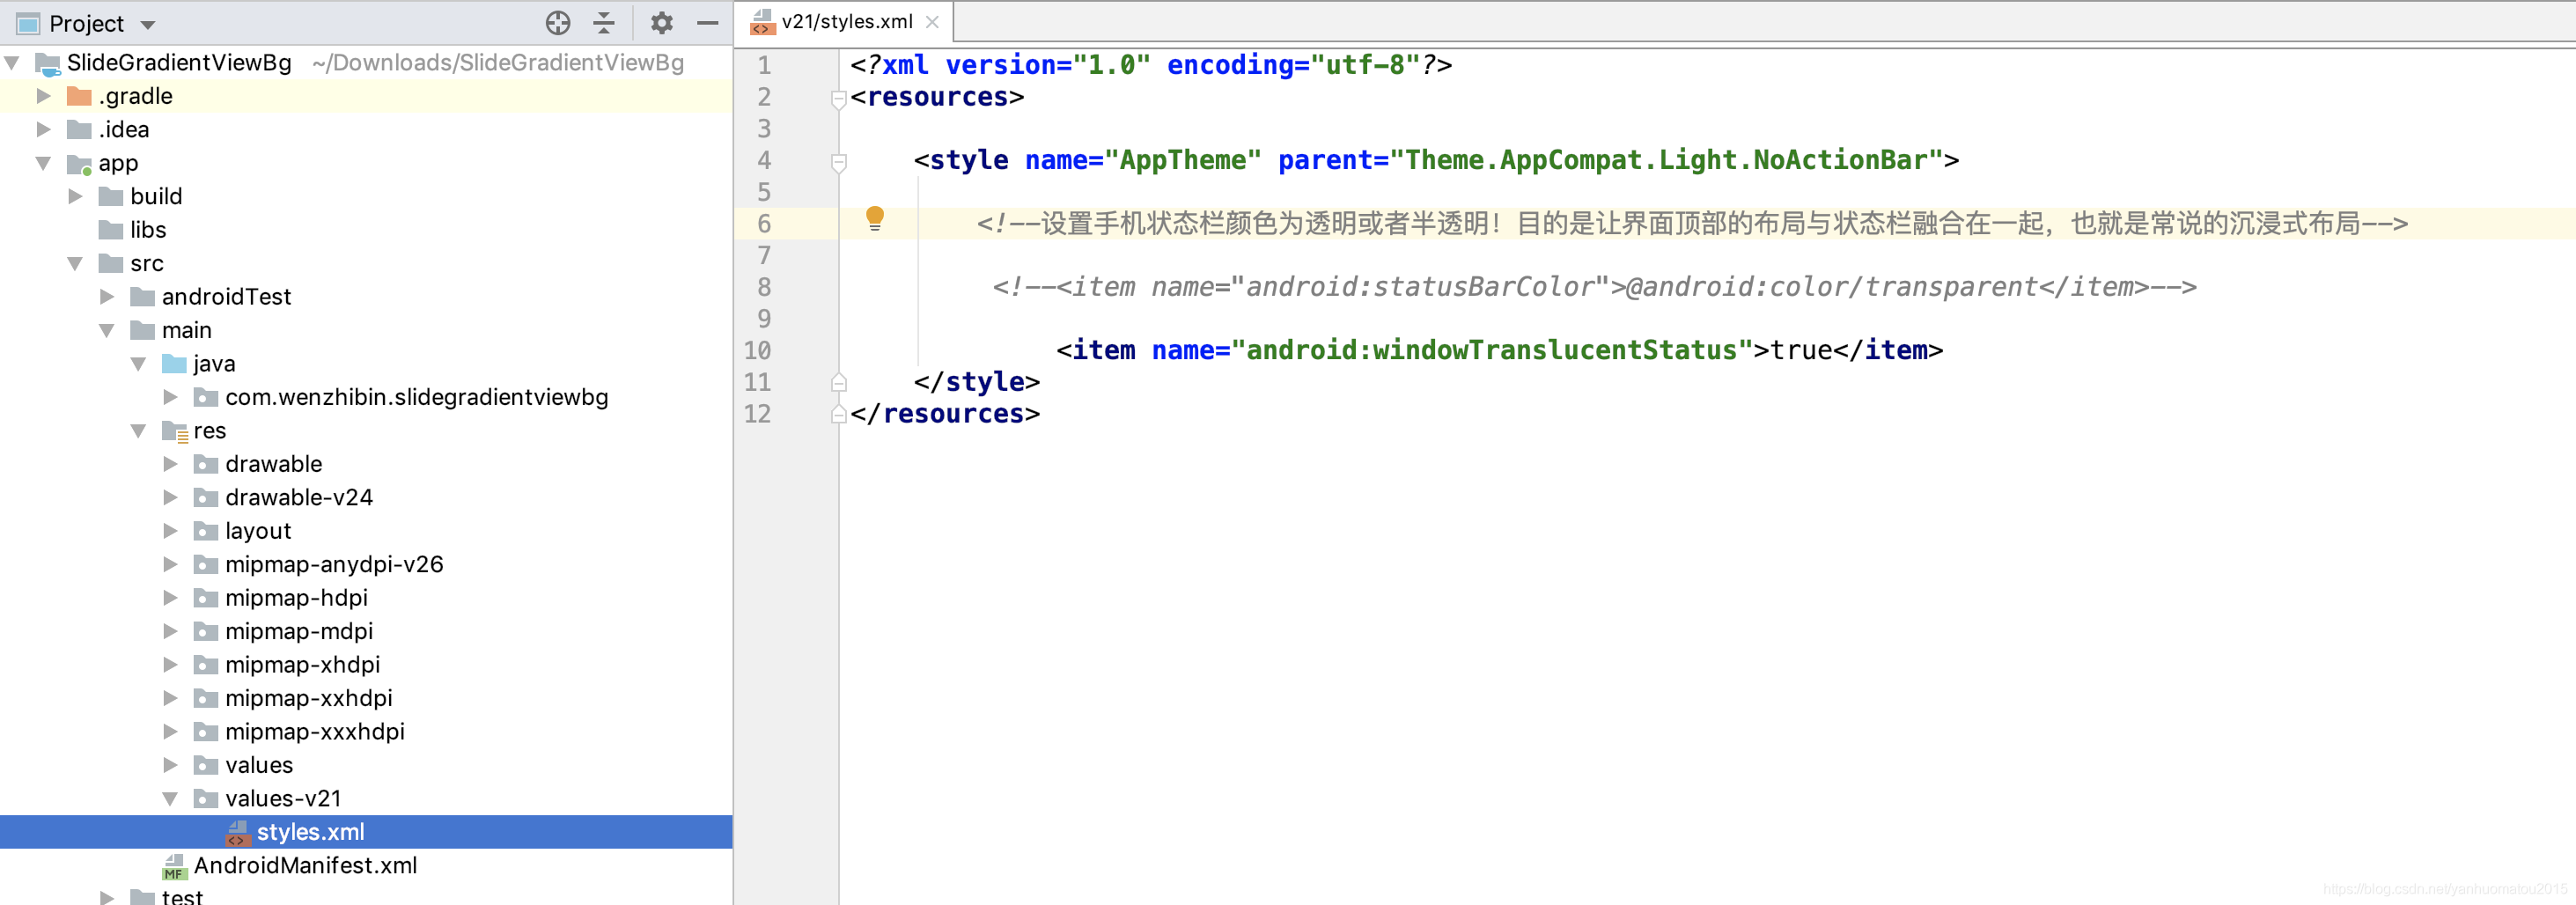The image size is (2576, 905).
Task: Select the drawable-v24 folder
Action: (298, 497)
